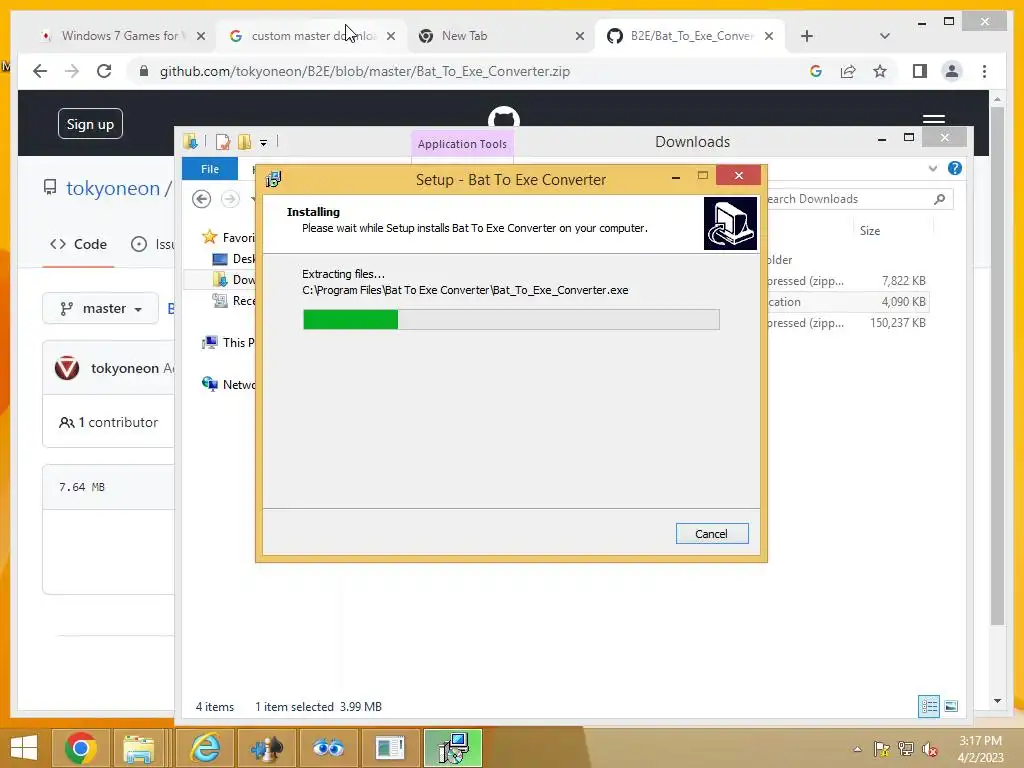Go forward in Chrome browser
The height and width of the screenshot is (768, 1024).
click(72, 71)
